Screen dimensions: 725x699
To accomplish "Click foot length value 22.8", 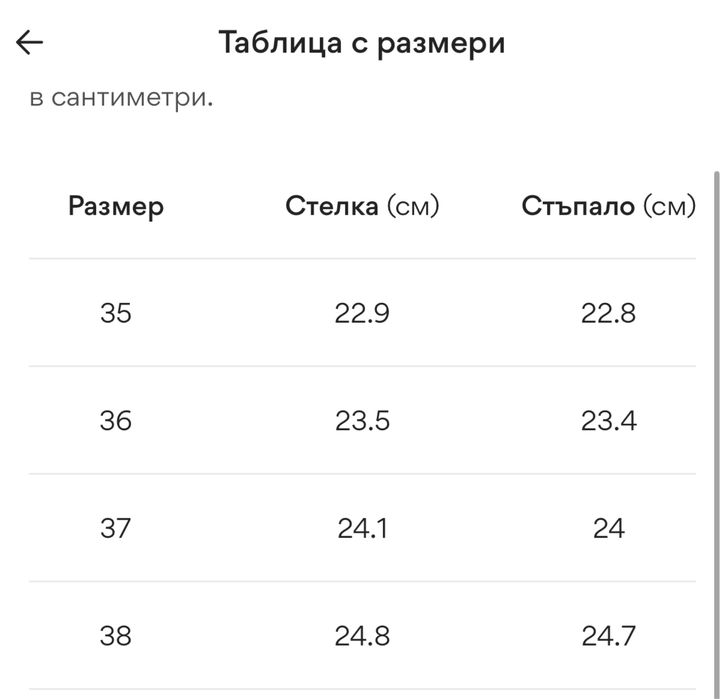I will click(608, 314).
